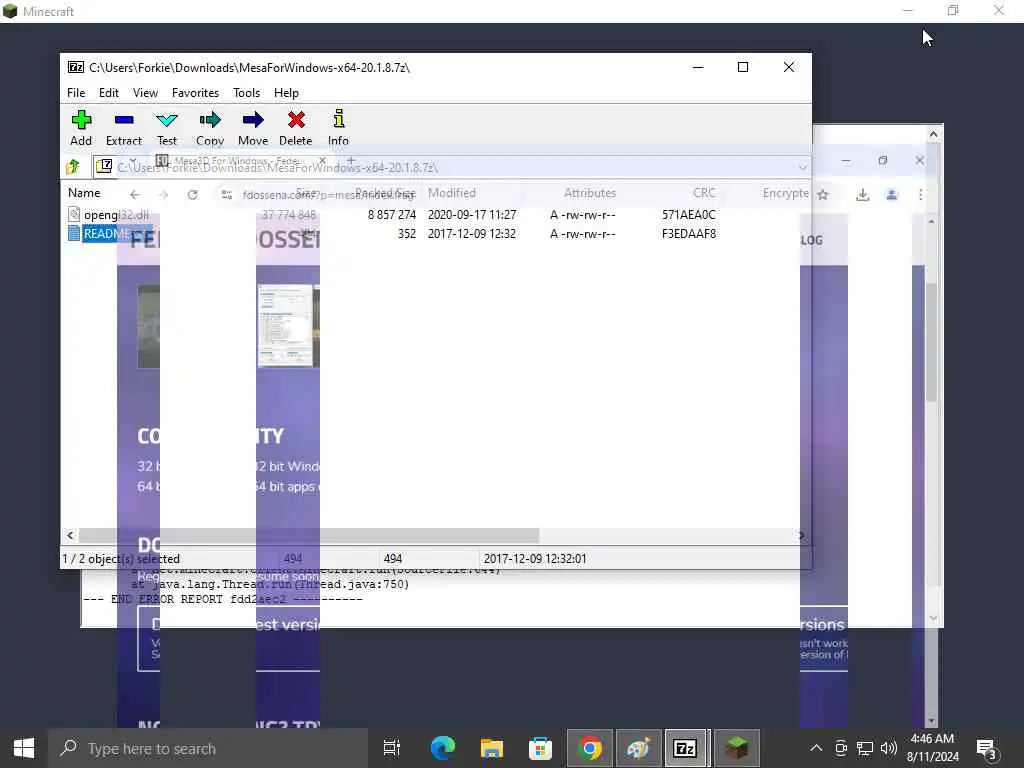
Task: Click the Move toolbar arrow icon
Action: [253, 120]
